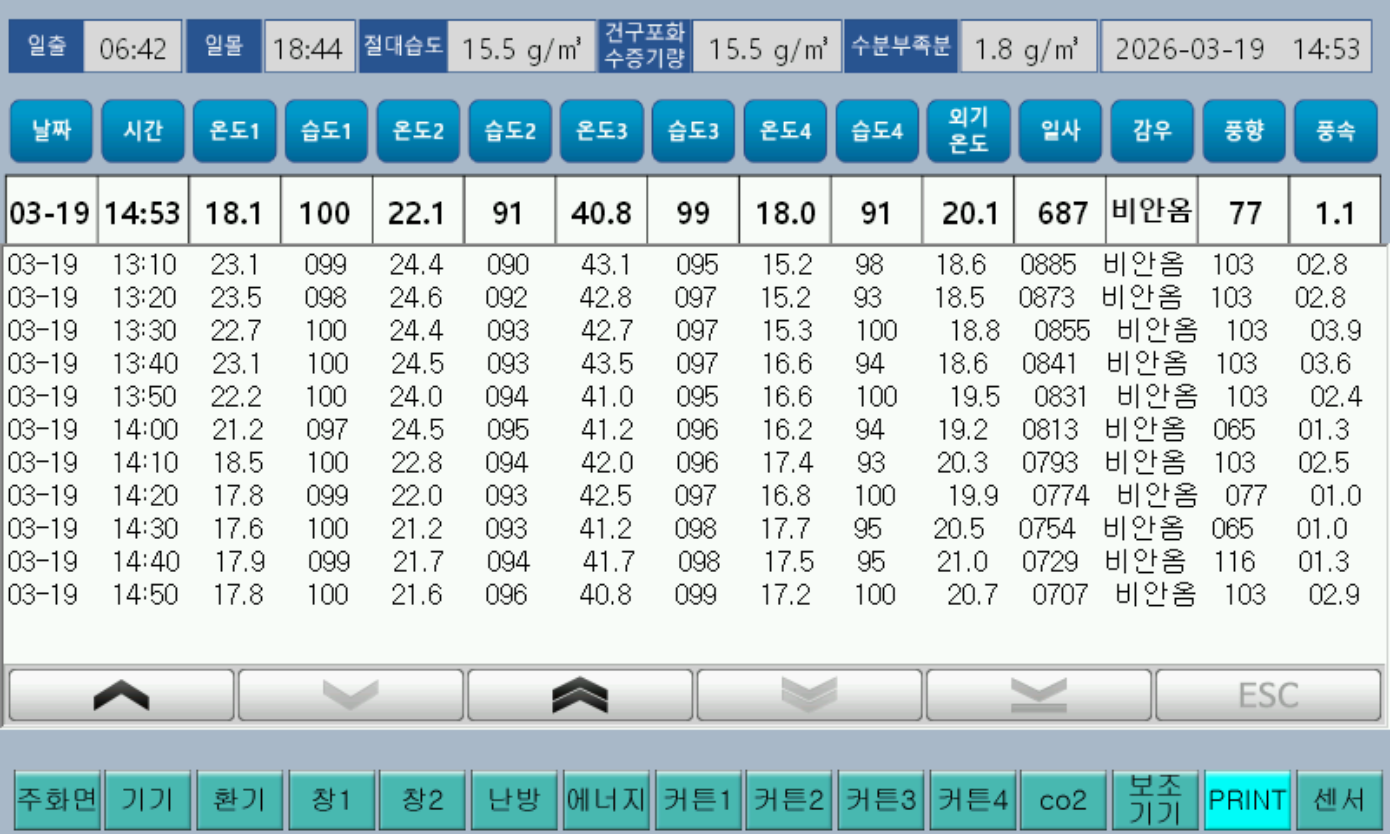This screenshot has height=834, width=1390.
Task: Switch to the 기기 tab
Action: tap(148, 799)
